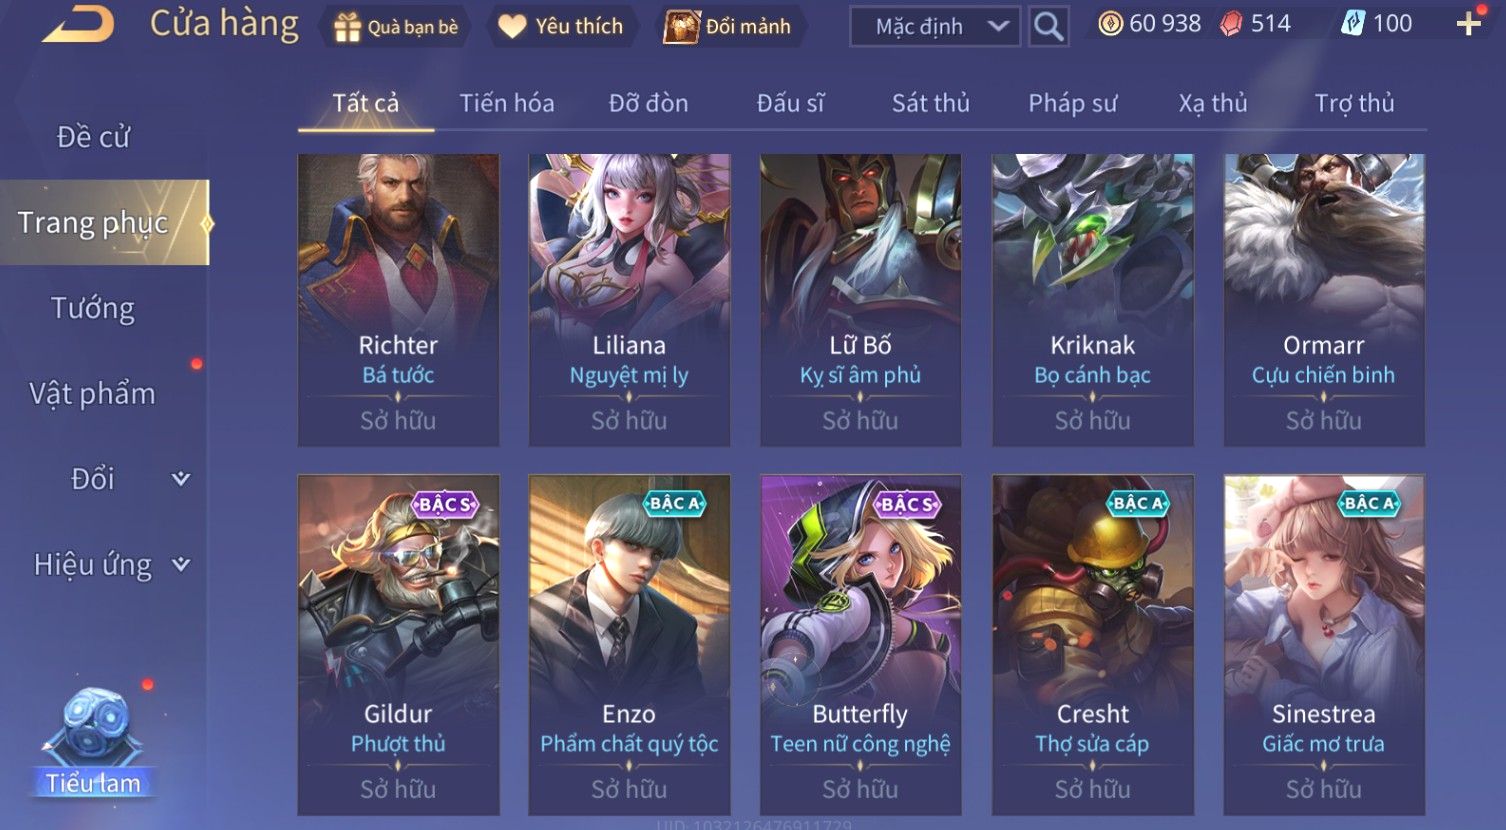Select Liliana Nguyệt mị ly skin card
This screenshot has width=1506, height=830.
pos(629,300)
